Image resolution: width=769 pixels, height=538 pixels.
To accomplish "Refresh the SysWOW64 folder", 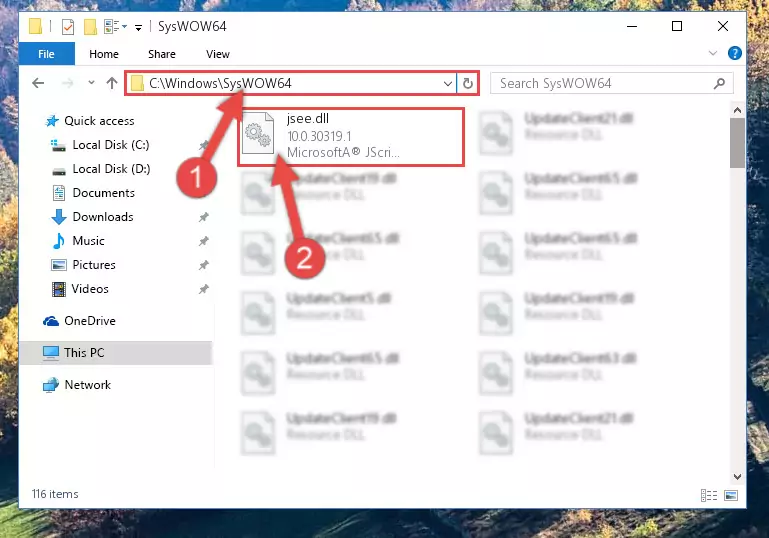I will [467, 84].
